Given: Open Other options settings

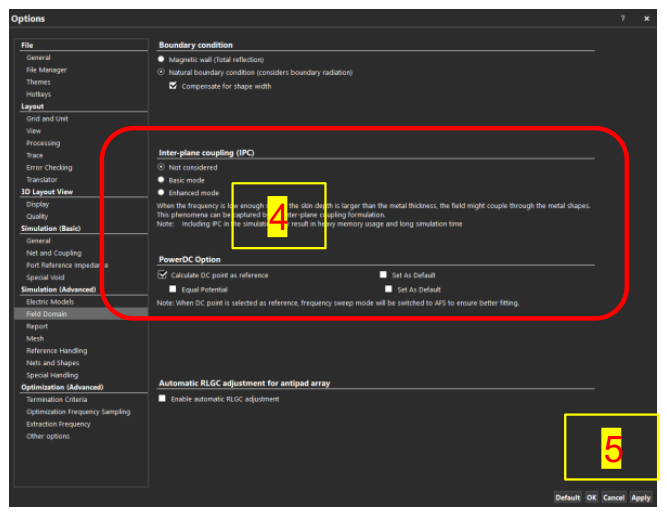Looking at the screenshot, I should click(x=48, y=436).
